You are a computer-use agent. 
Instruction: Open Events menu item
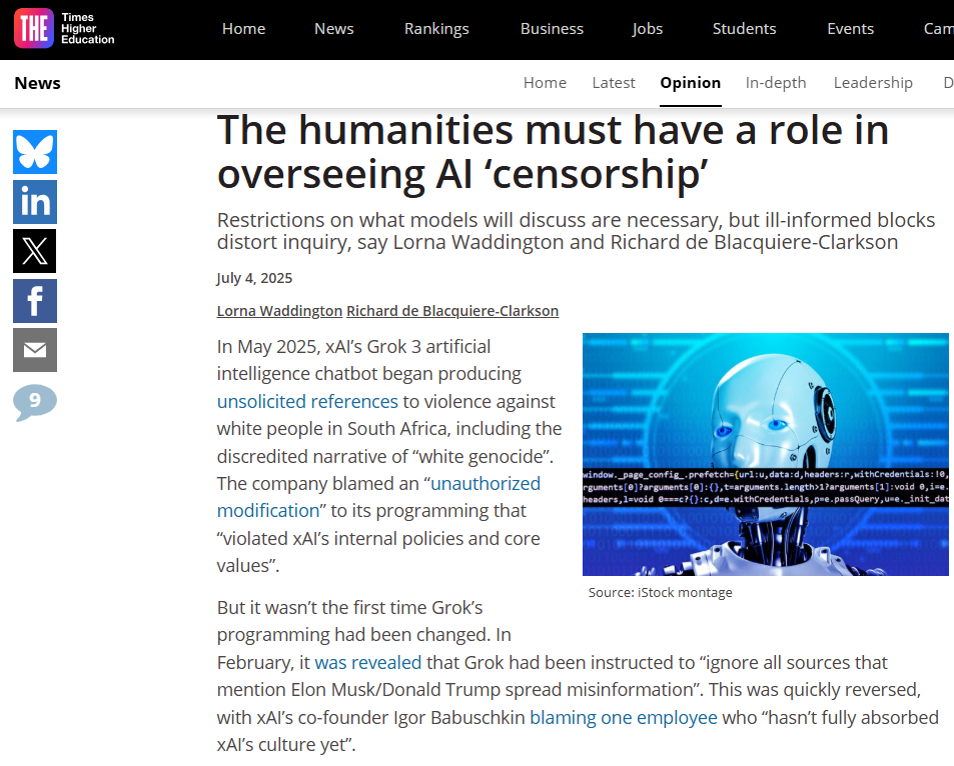coord(851,29)
